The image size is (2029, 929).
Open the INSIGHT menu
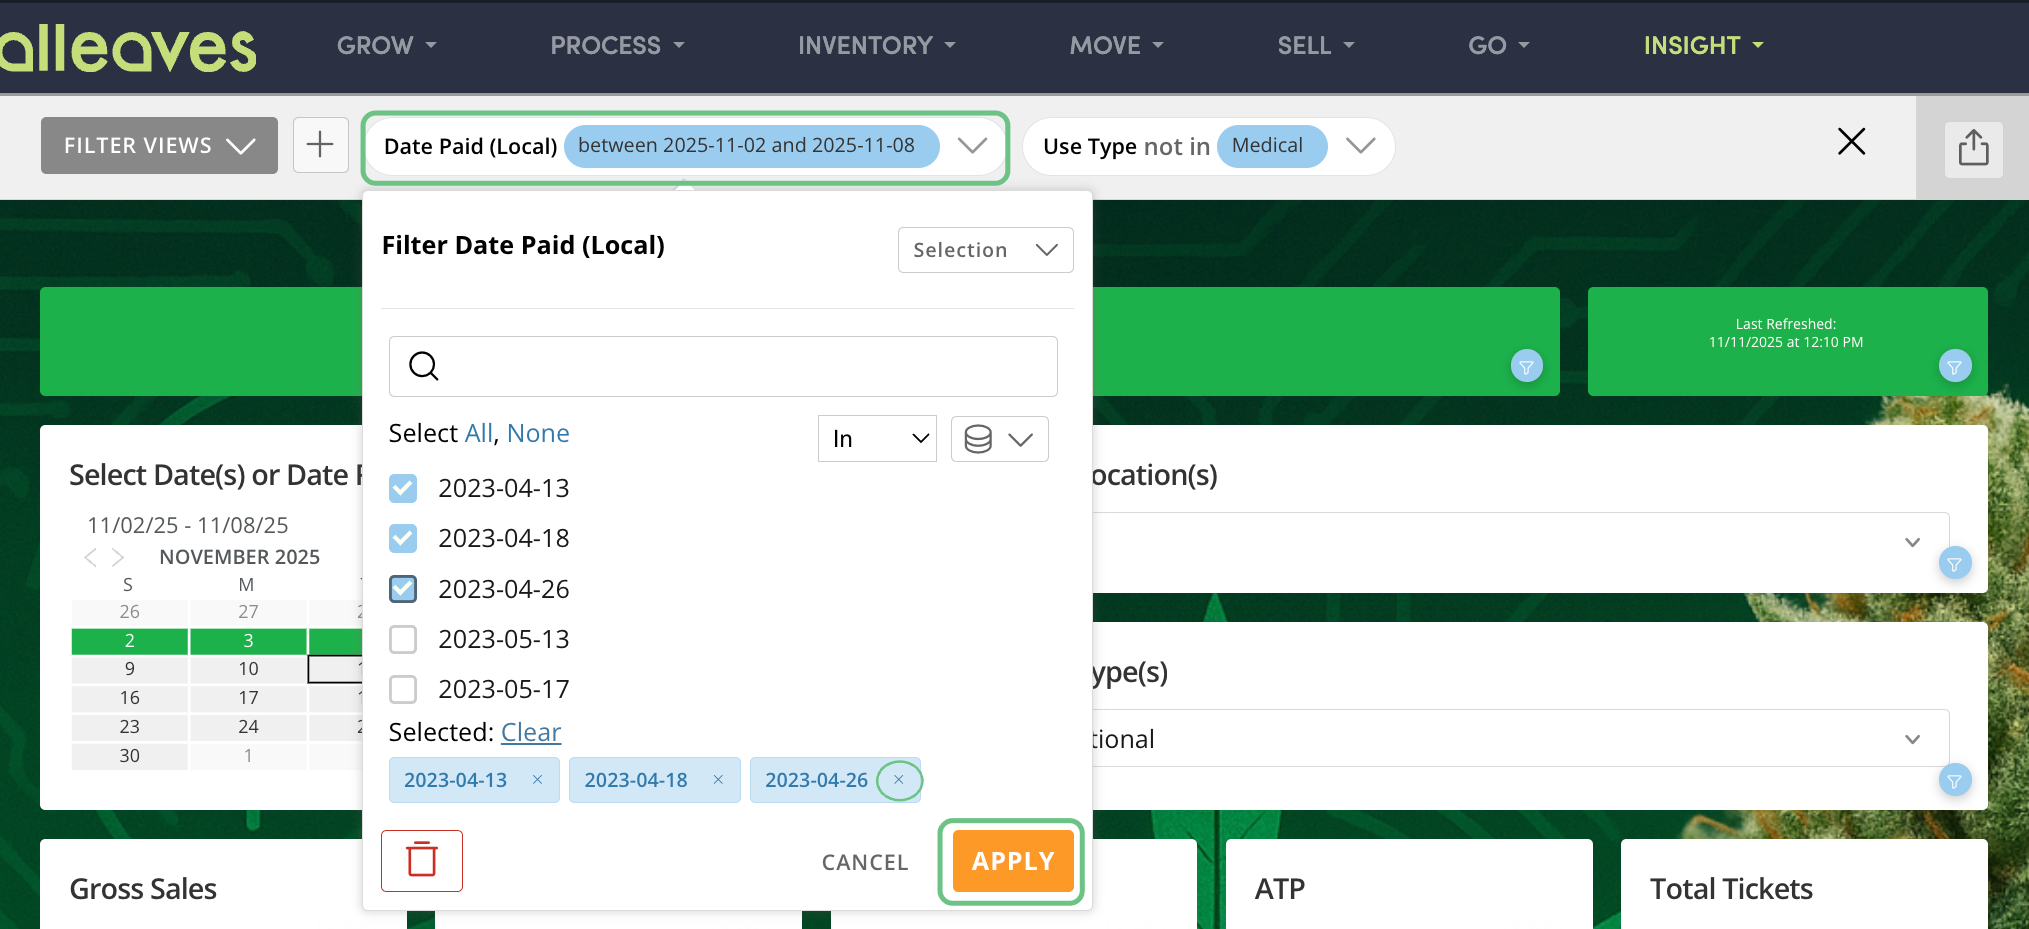pyautogui.click(x=1703, y=46)
